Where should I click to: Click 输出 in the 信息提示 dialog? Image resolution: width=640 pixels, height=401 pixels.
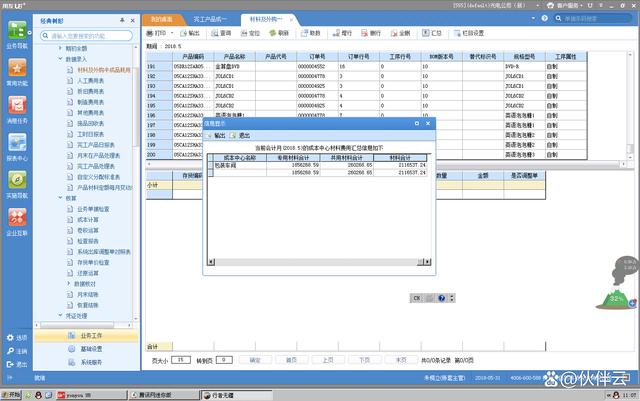[x=216, y=135]
